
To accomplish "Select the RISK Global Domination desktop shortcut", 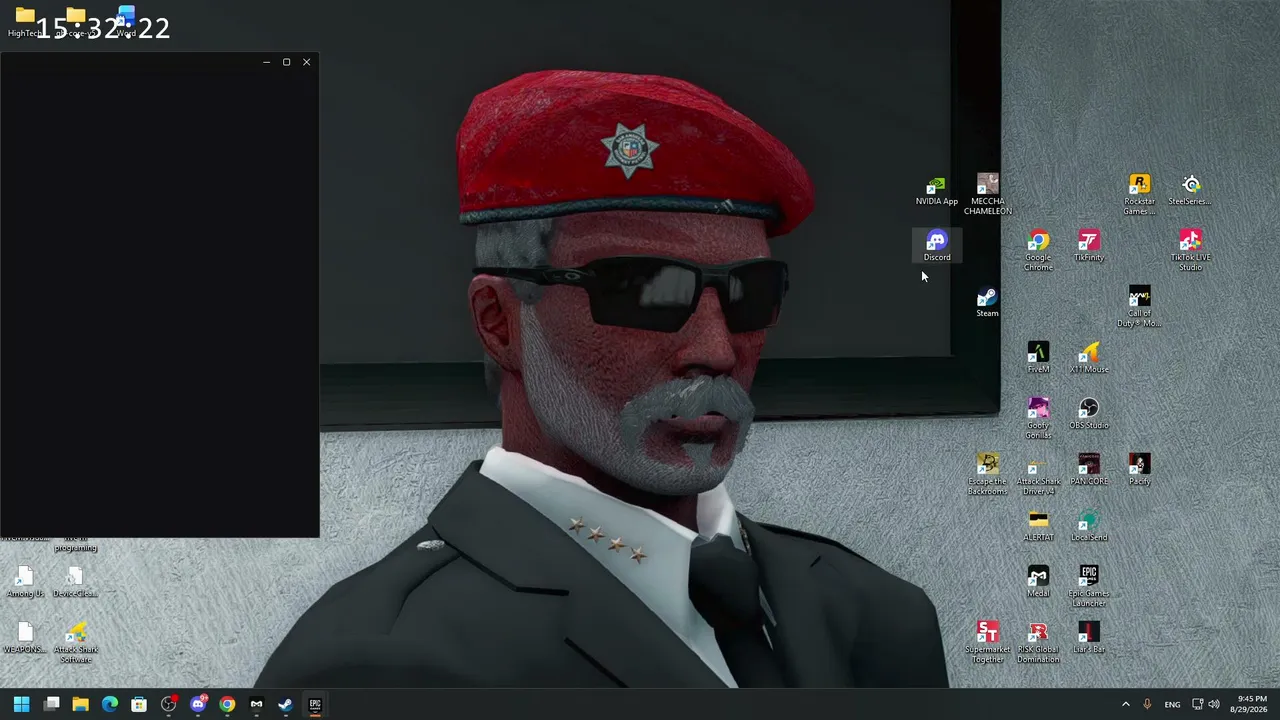I will [x=1038, y=643].
